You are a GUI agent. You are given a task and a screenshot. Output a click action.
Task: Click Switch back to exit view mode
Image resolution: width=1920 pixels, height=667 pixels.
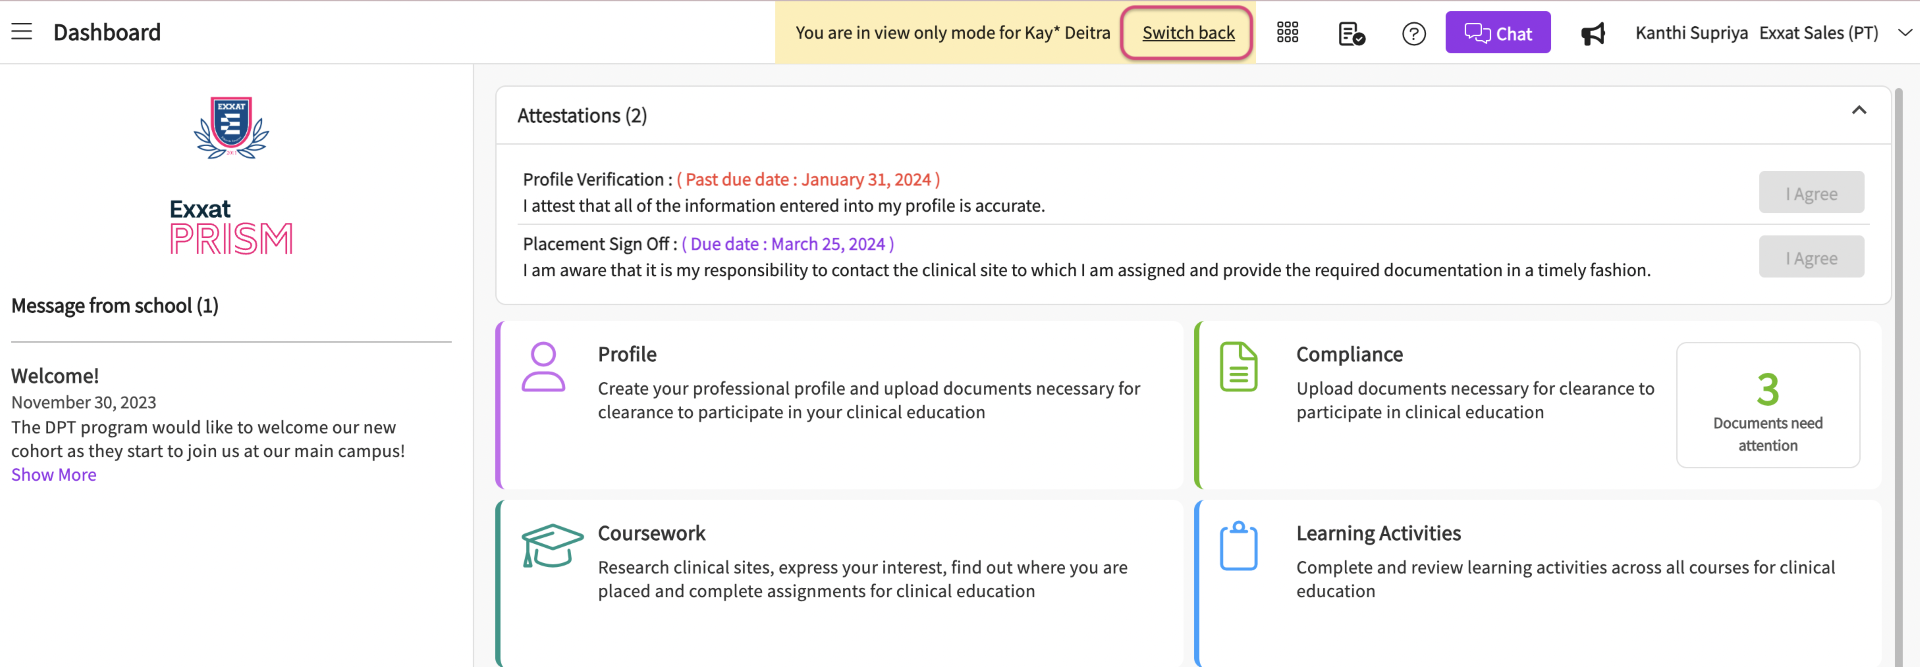[x=1188, y=33]
